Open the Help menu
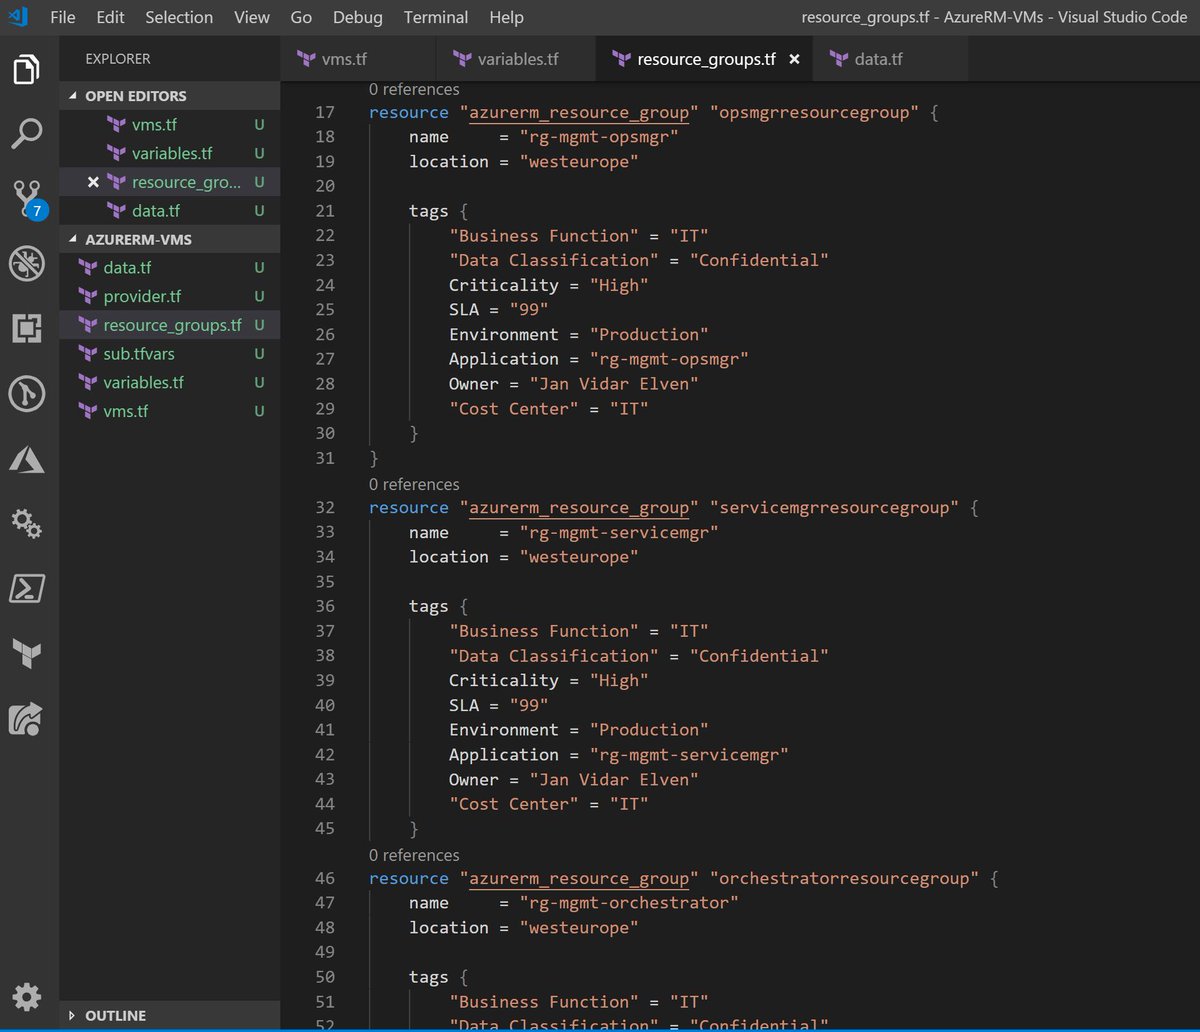 pos(507,17)
